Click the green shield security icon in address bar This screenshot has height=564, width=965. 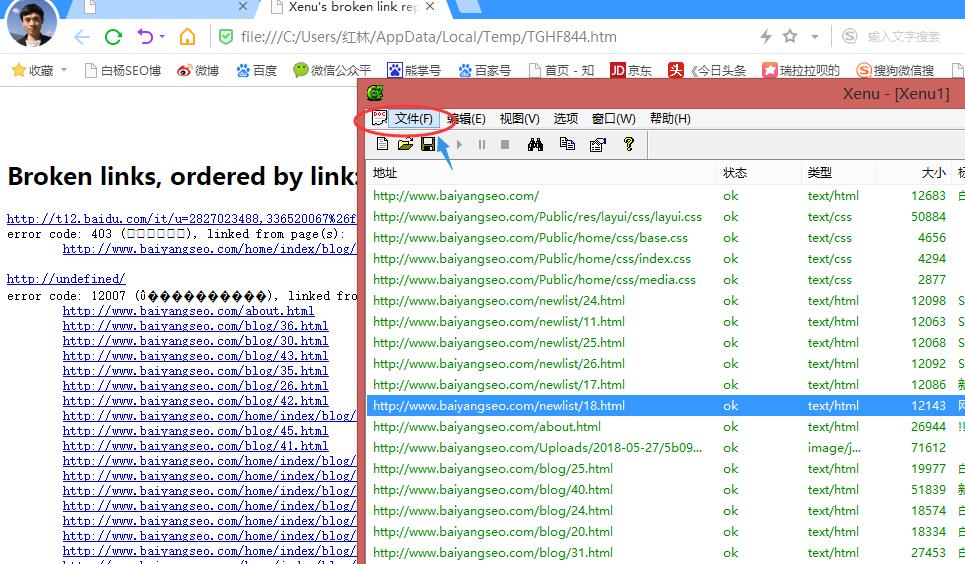tap(226, 37)
